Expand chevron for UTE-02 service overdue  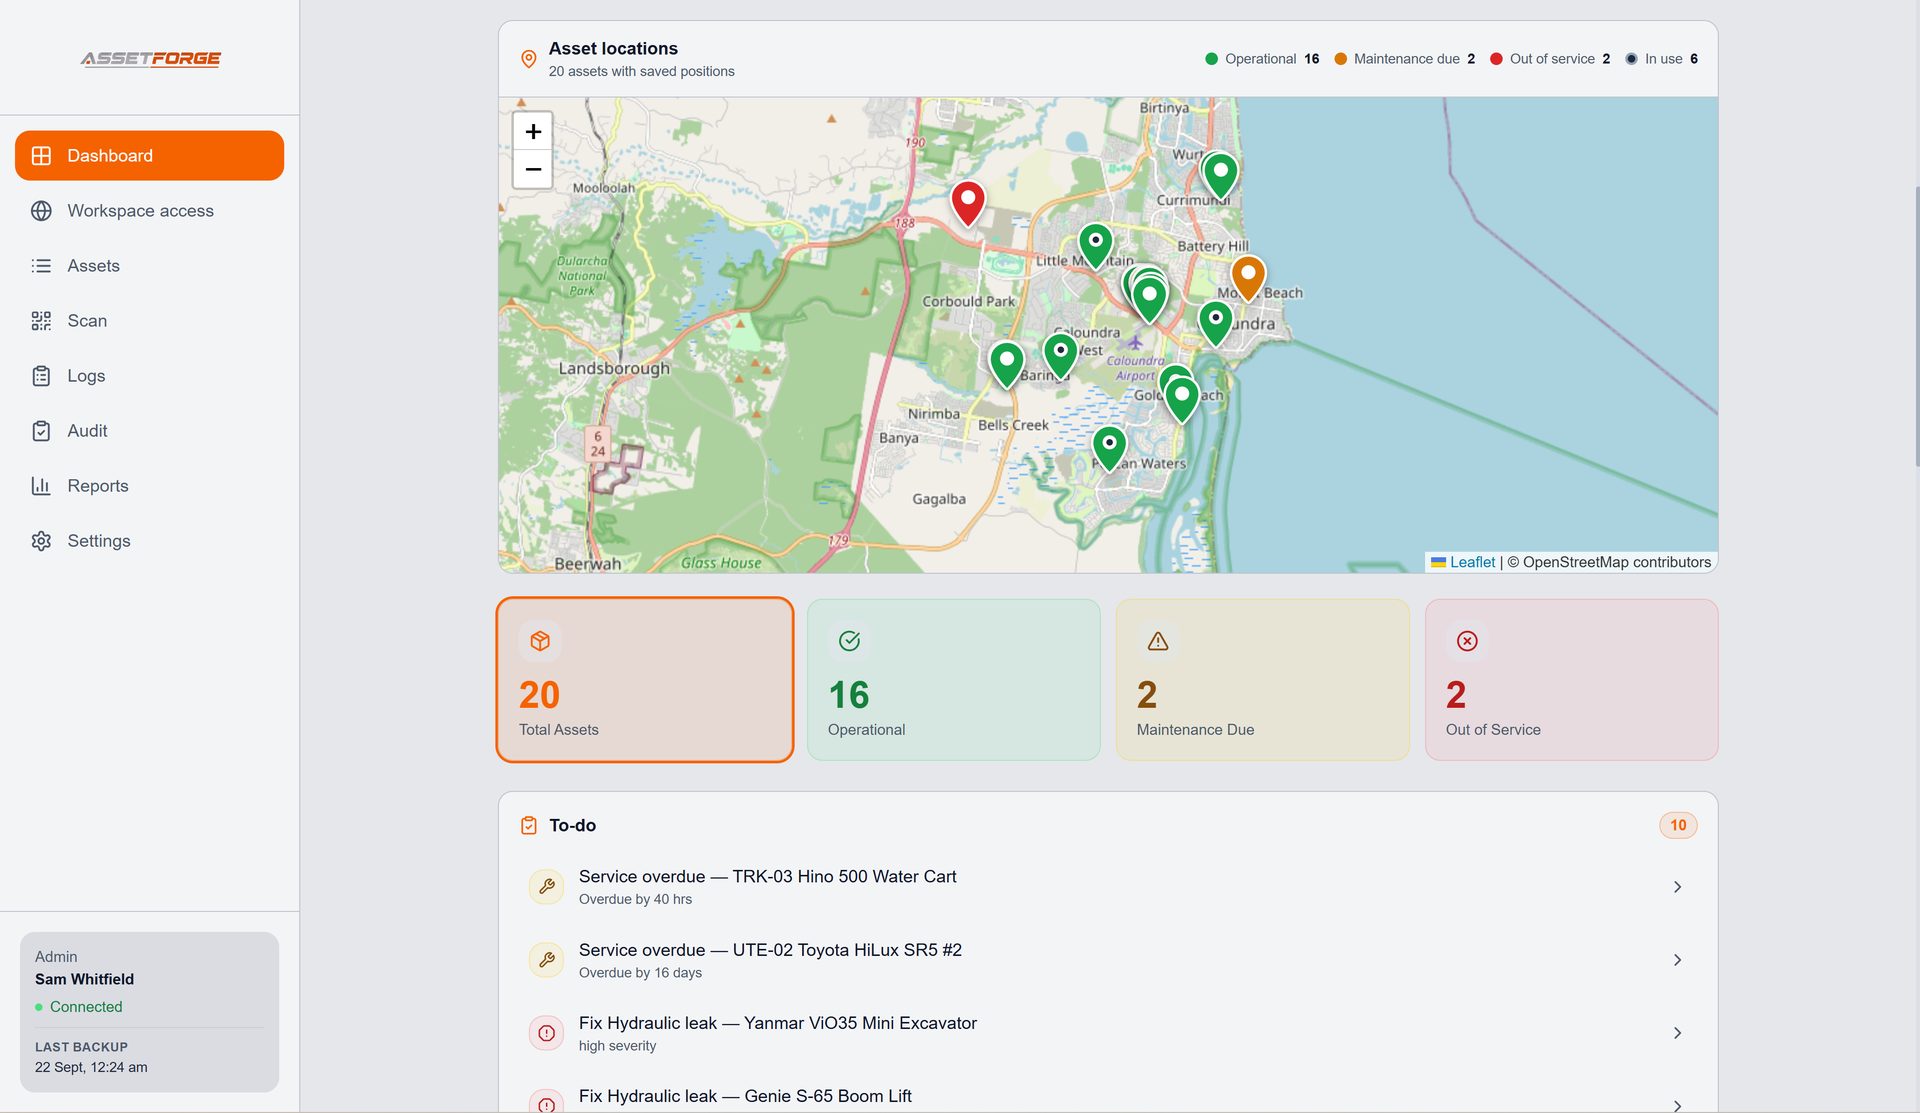click(1677, 960)
